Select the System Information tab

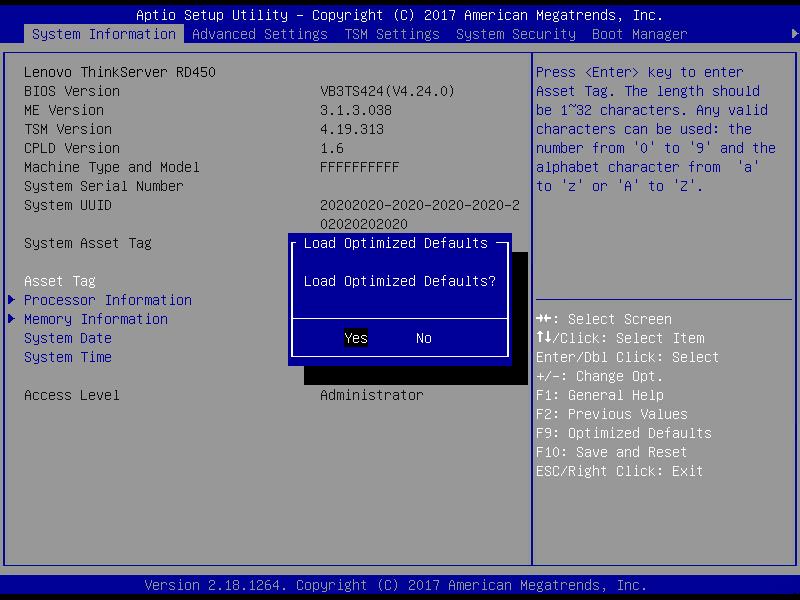point(103,34)
